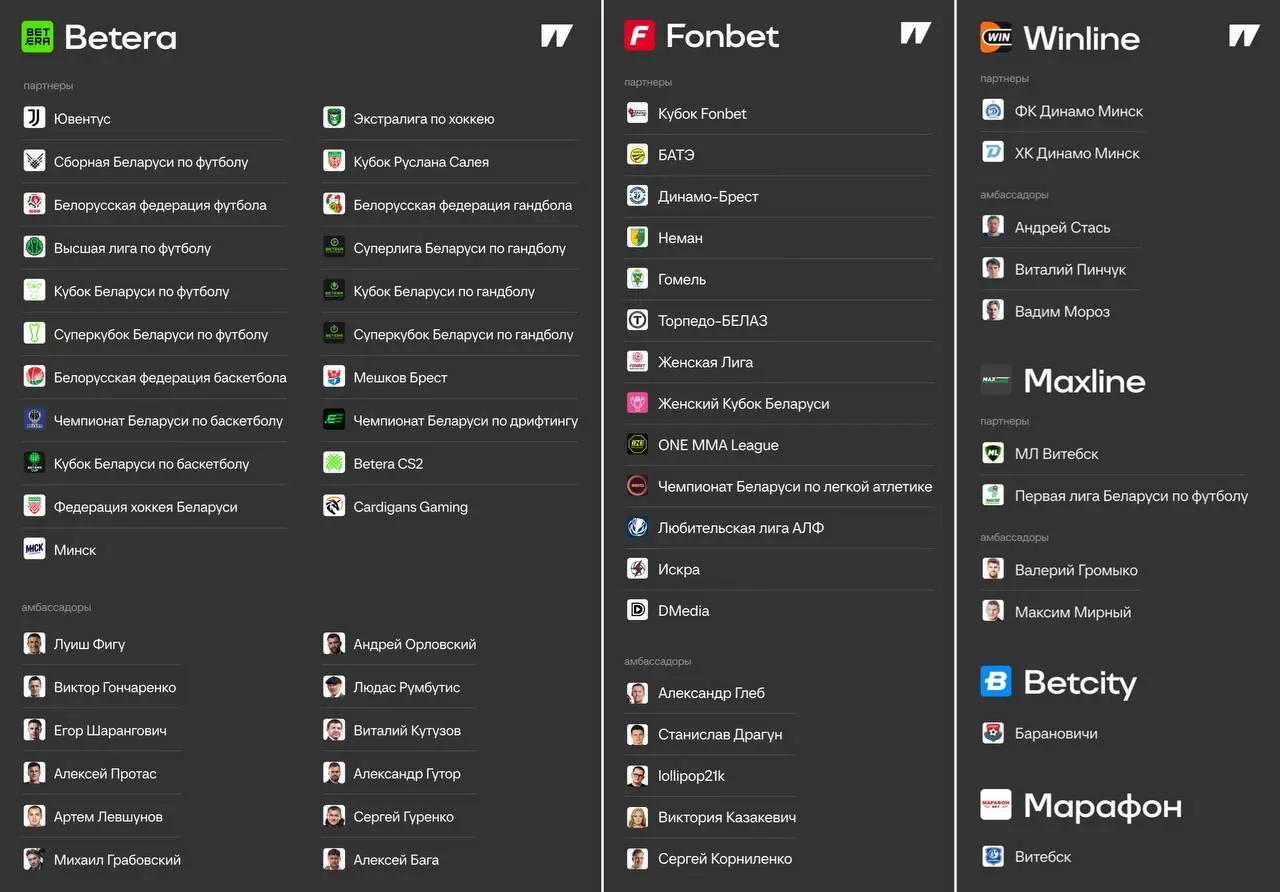The height and width of the screenshot is (892, 1280).
Task: Click the text 'Алексей Бага'
Action: tap(396, 859)
